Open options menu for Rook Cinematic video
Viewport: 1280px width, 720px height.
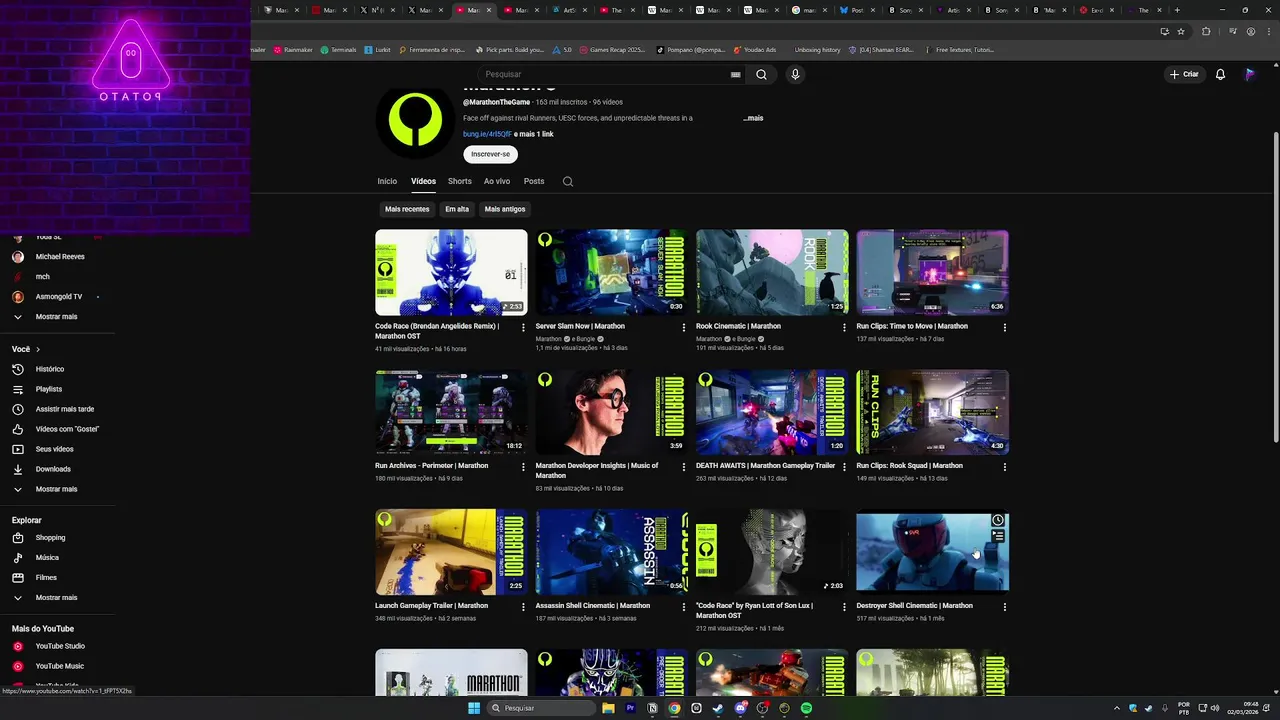pyautogui.click(x=844, y=327)
